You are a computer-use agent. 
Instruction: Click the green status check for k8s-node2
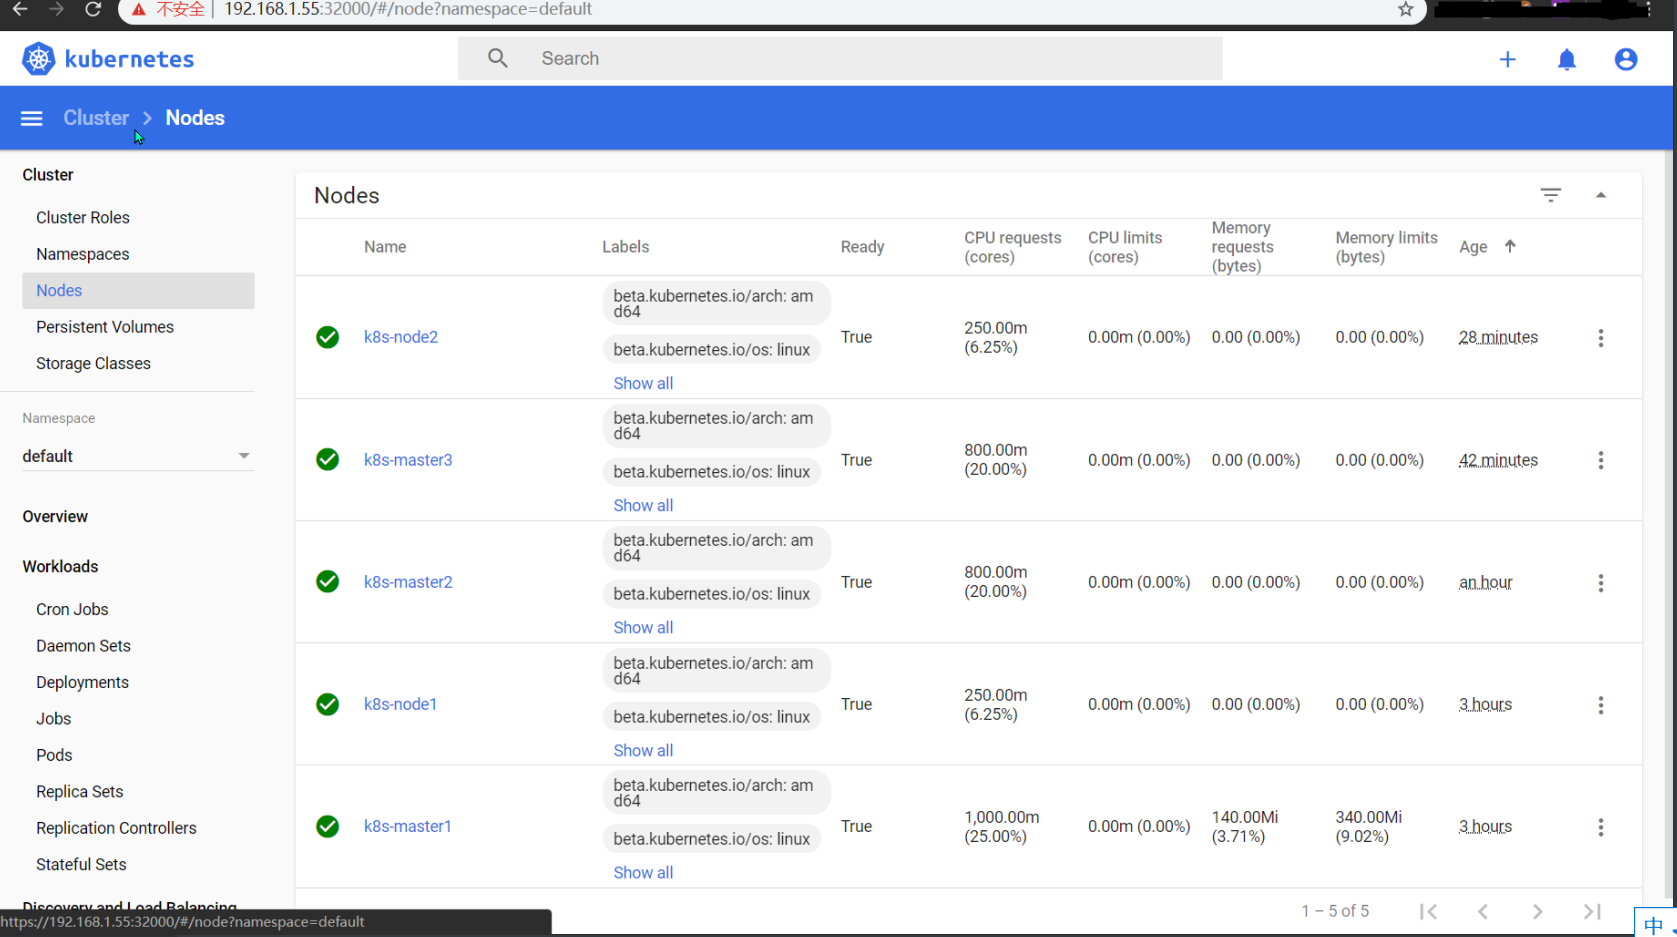(327, 337)
